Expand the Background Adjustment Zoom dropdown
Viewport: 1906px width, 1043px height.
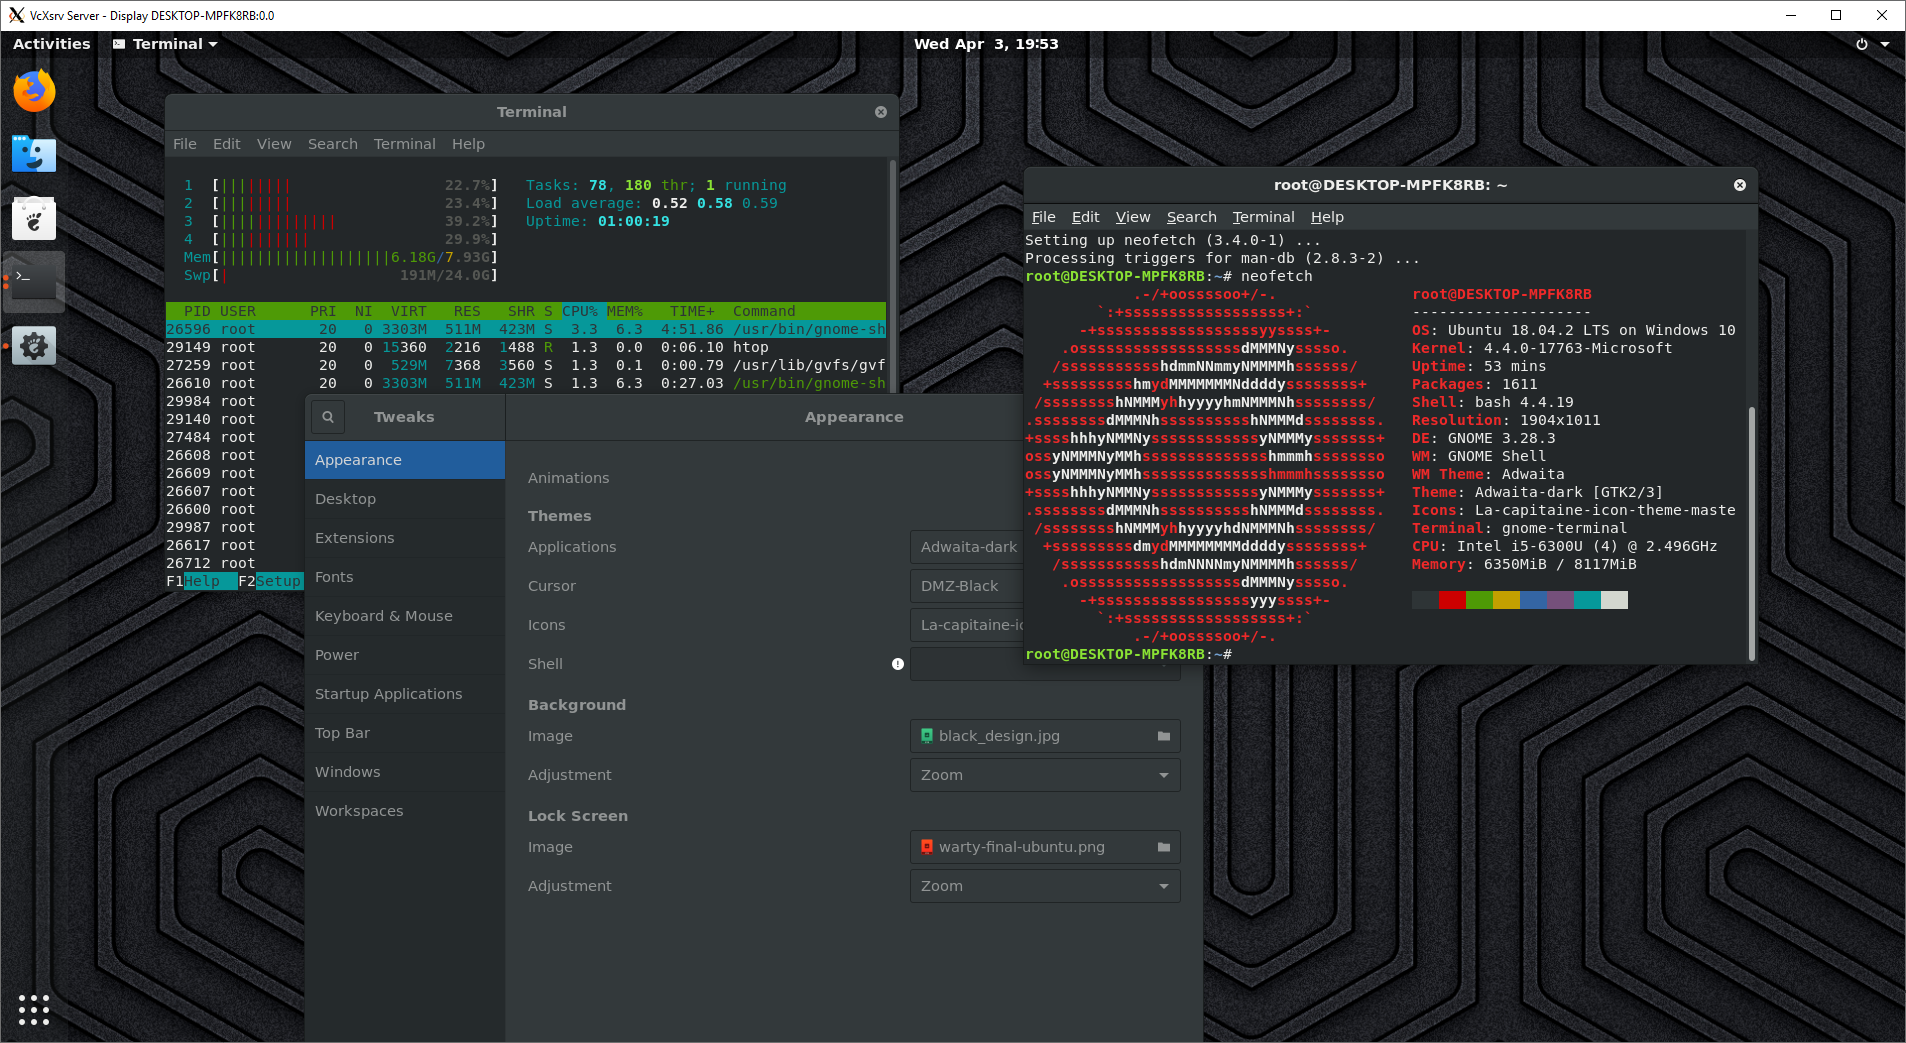coord(1045,775)
